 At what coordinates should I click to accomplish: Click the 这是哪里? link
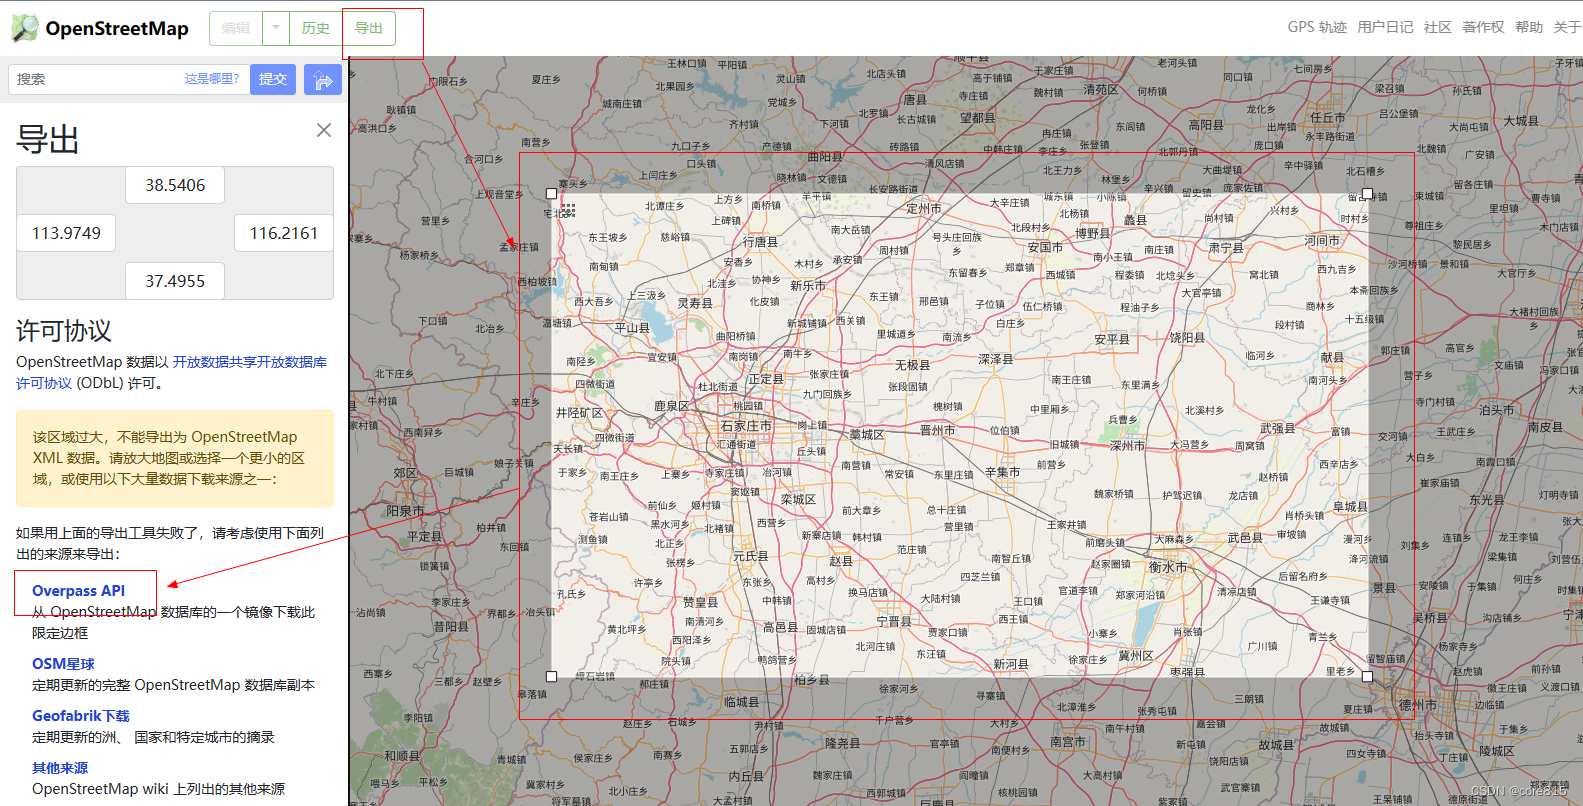pyautogui.click(x=212, y=79)
